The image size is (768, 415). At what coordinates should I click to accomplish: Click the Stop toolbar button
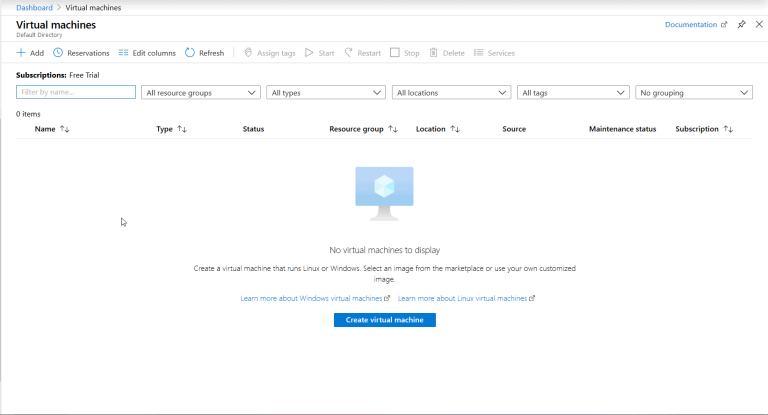point(405,53)
